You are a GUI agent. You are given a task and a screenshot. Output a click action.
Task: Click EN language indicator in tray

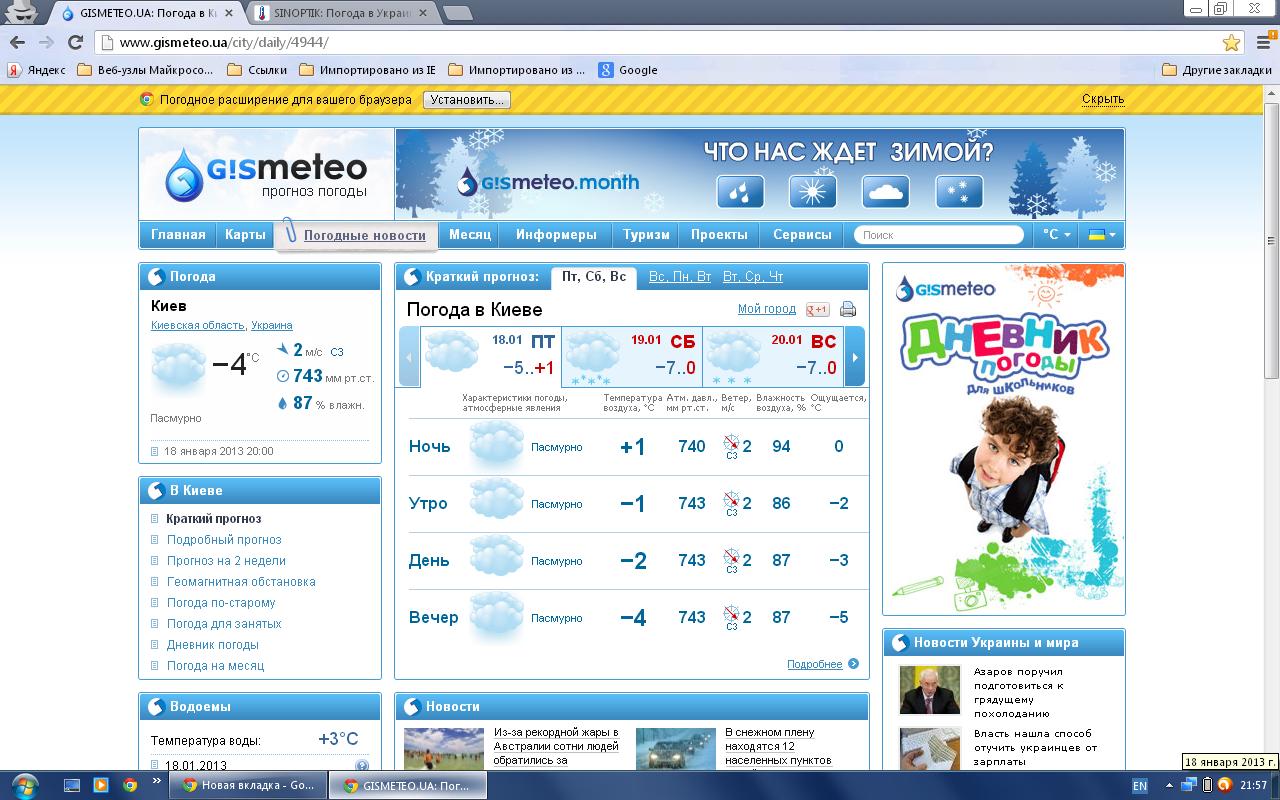pyautogui.click(x=1141, y=785)
